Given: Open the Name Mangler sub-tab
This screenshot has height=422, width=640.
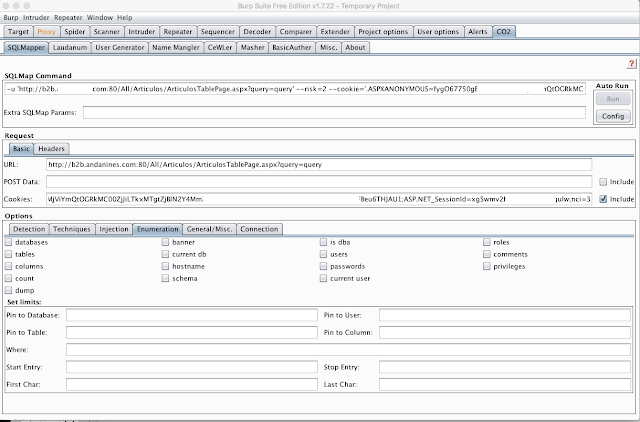Looking at the screenshot, I should click(176, 47).
